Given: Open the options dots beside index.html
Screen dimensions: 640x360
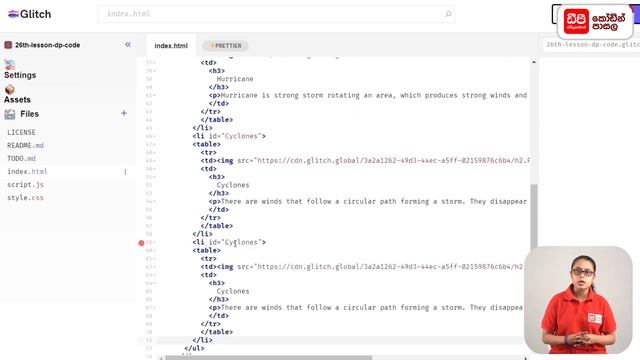Looking at the screenshot, I should (125, 172).
